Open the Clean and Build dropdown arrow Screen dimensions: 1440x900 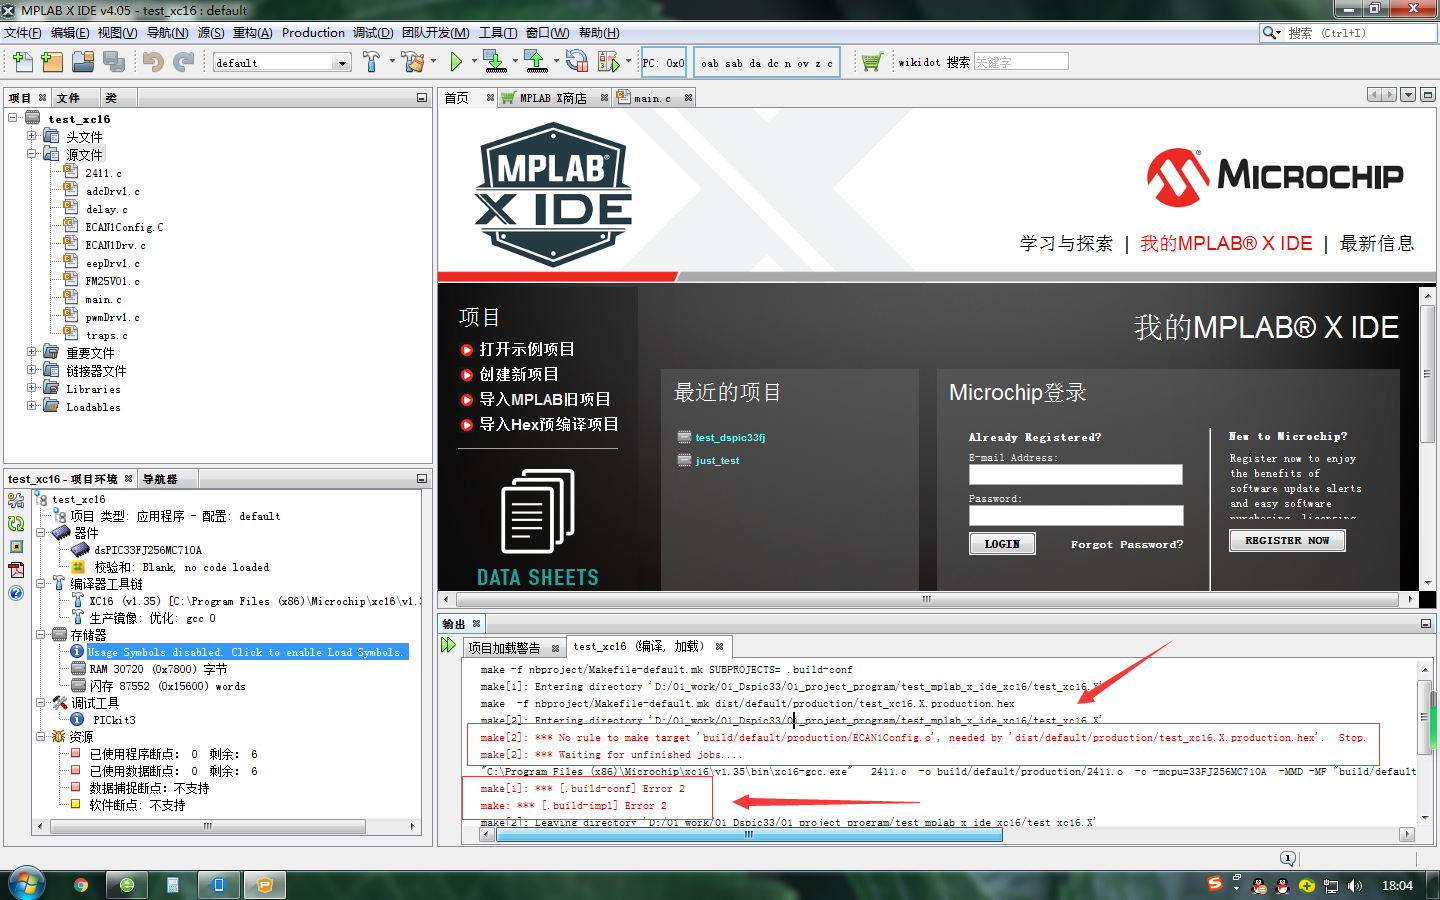click(x=433, y=62)
